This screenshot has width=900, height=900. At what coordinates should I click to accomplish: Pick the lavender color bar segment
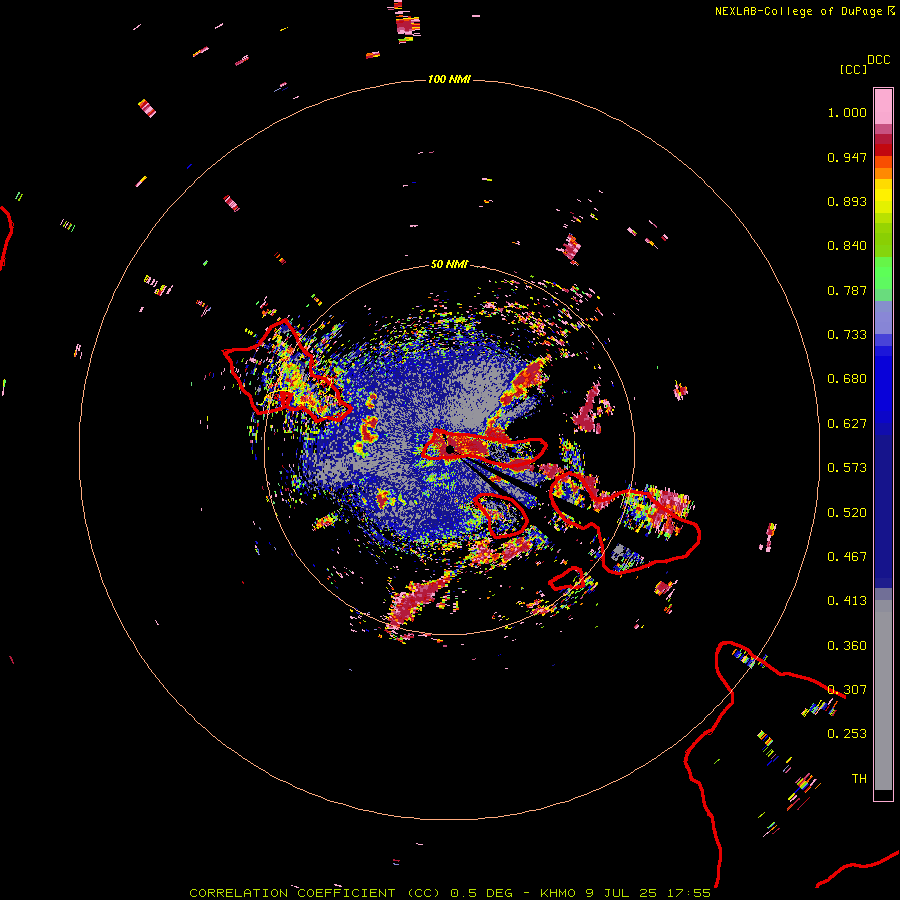coord(883,317)
